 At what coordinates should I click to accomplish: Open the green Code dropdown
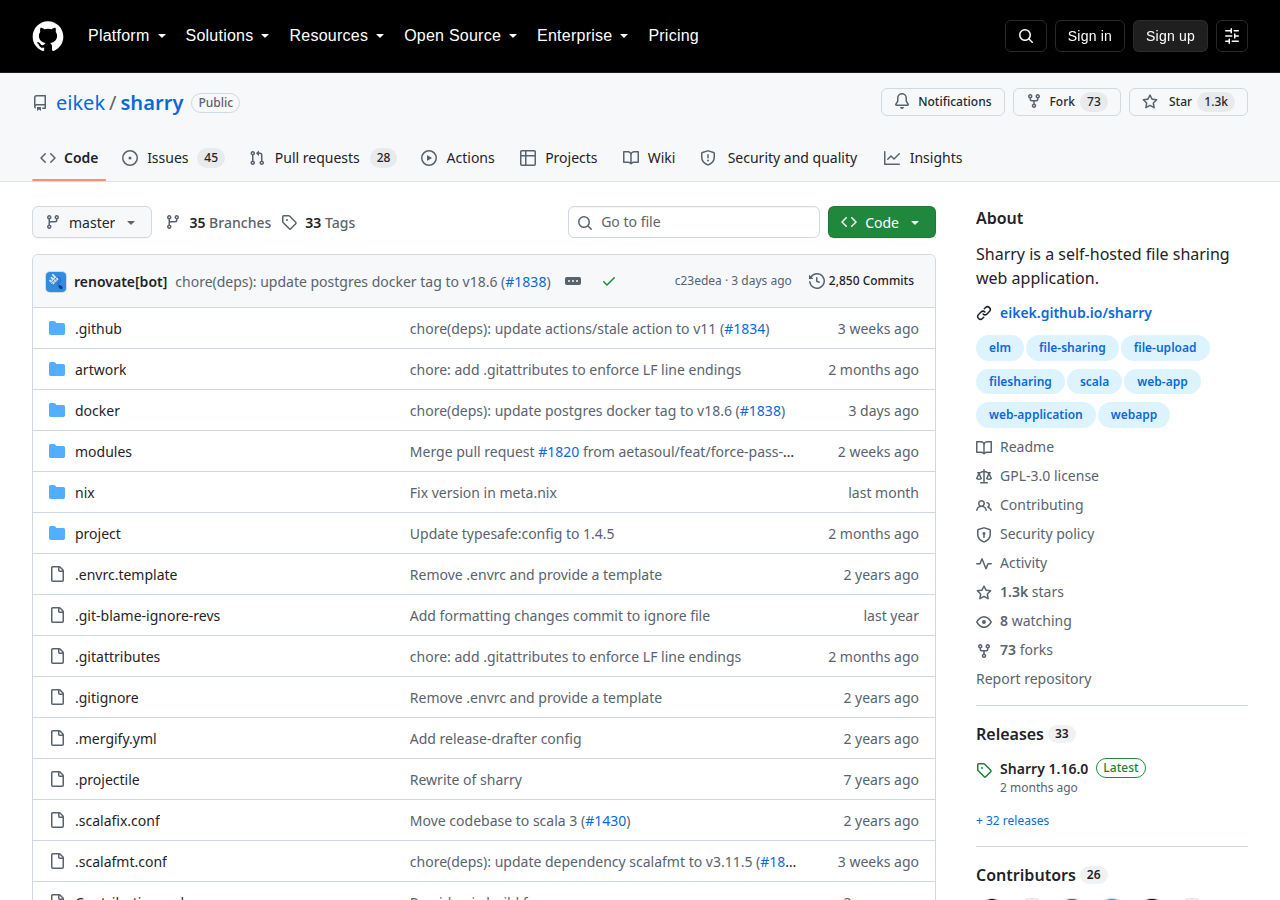pyautogui.click(x=882, y=222)
